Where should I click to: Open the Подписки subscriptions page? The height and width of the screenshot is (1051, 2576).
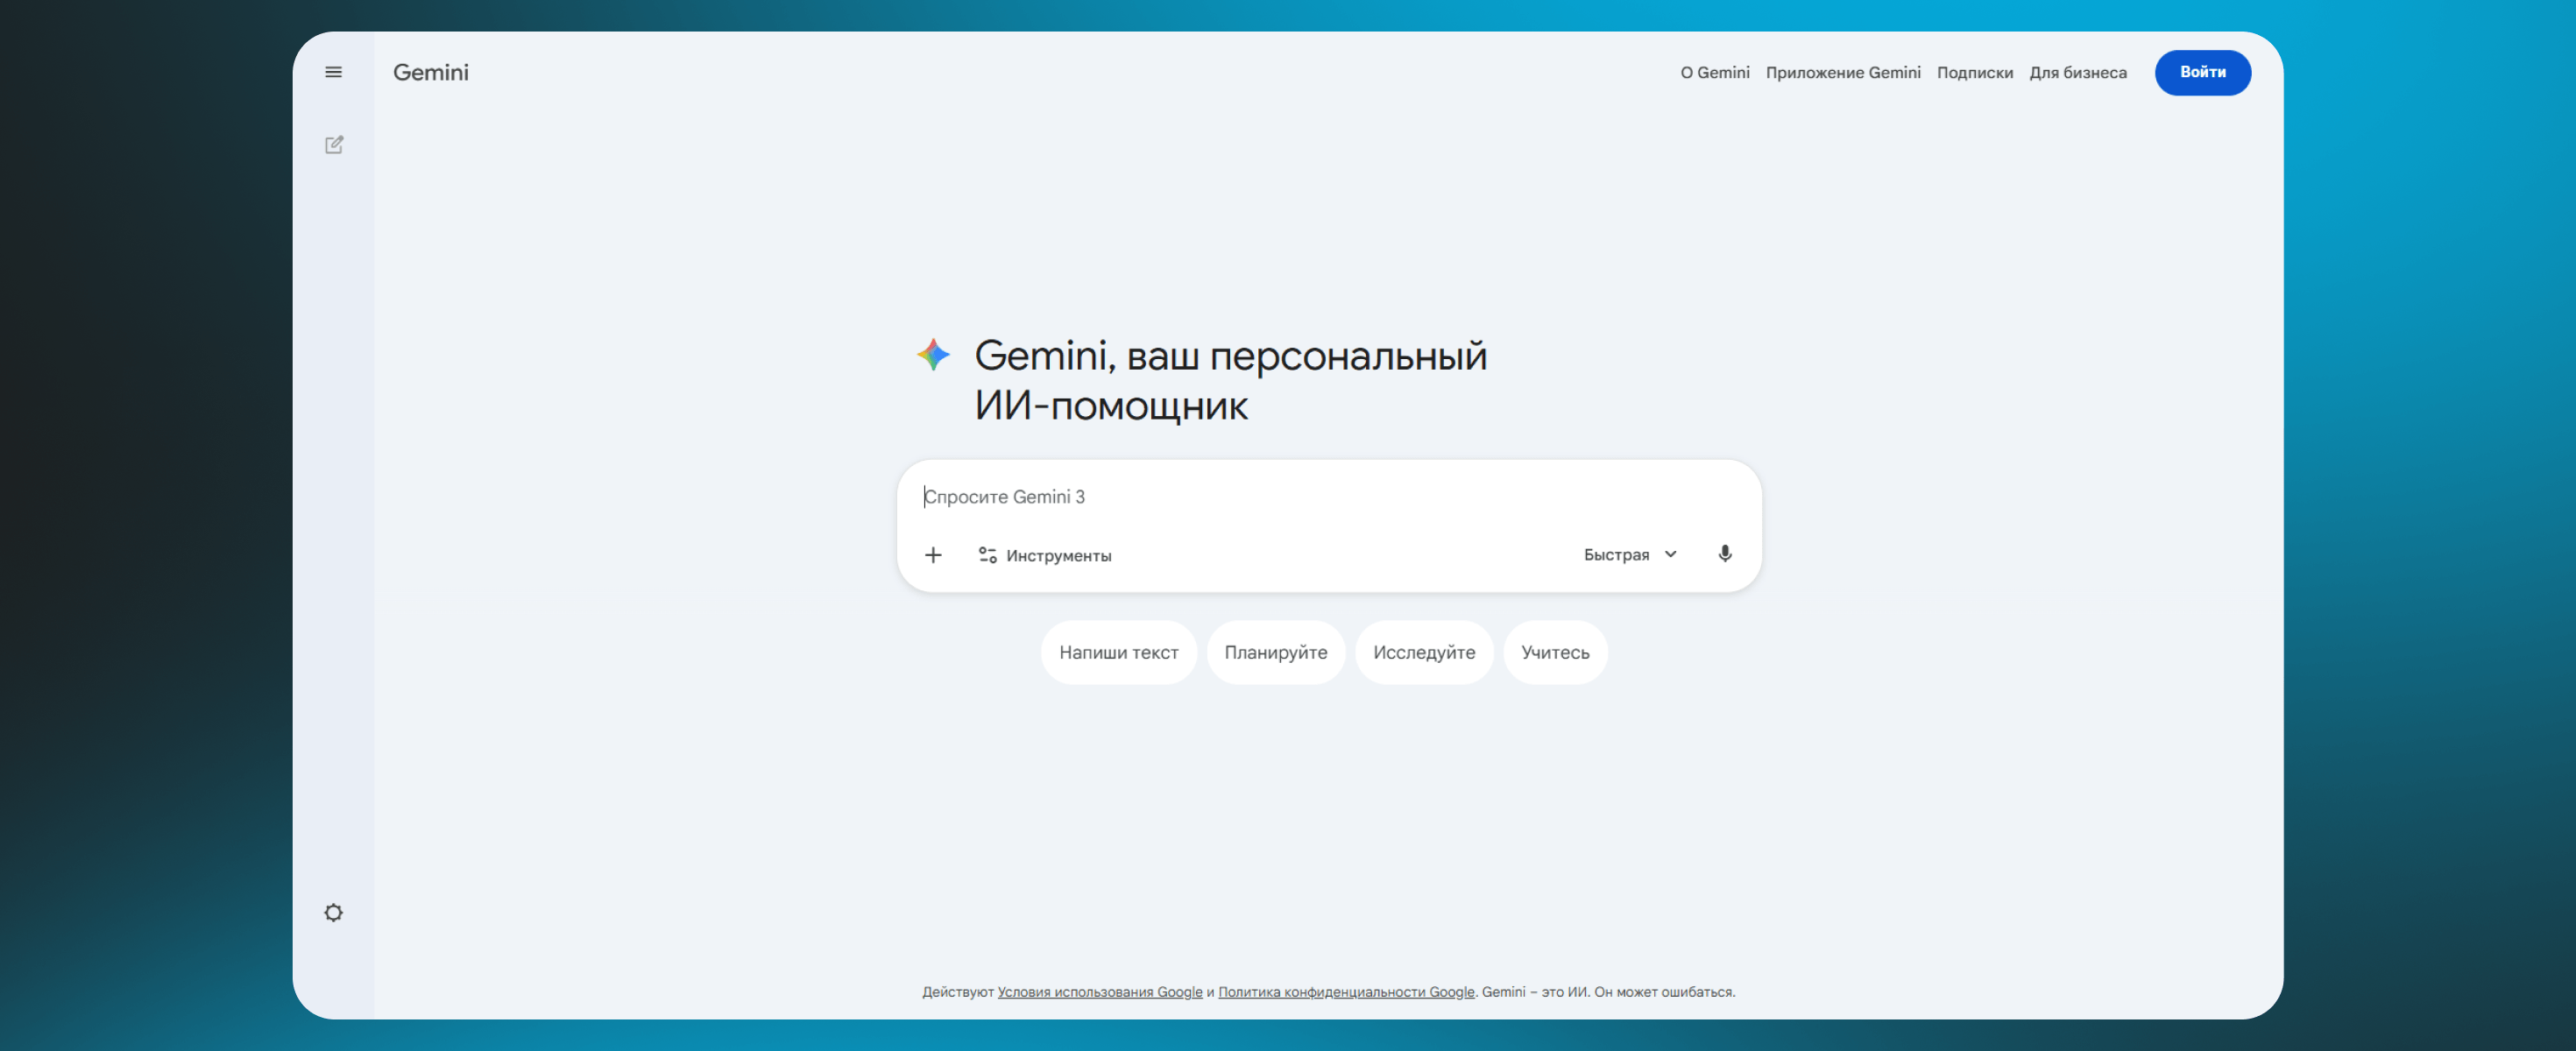pyautogui.click(x=1974, y=72)
